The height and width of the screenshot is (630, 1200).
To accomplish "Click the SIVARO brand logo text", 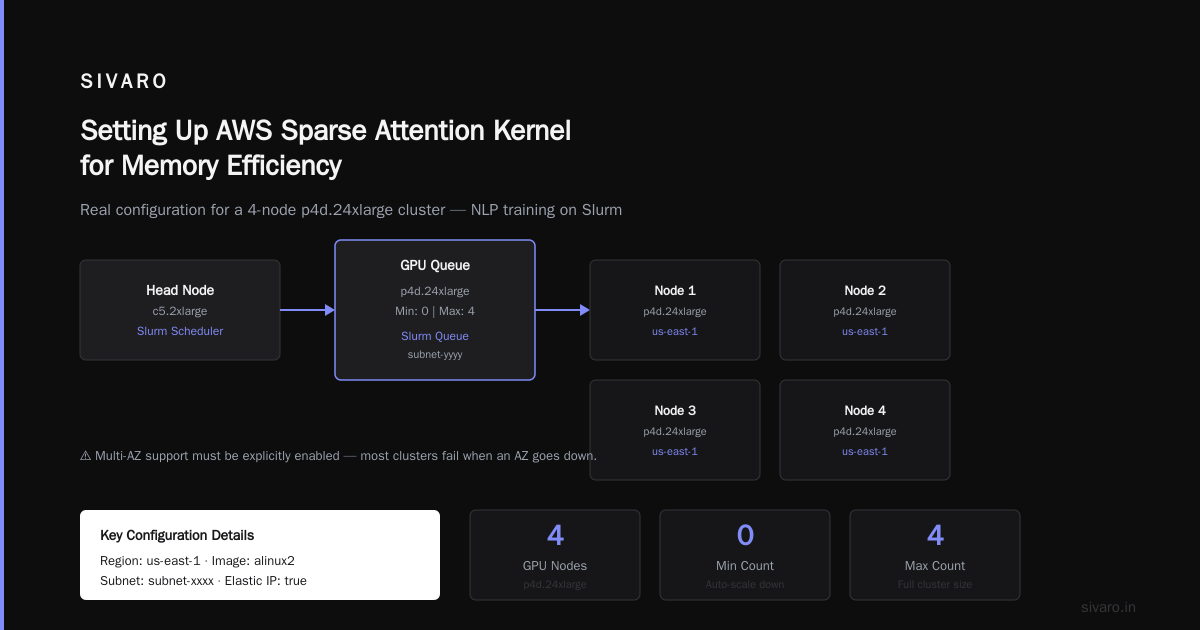I will [124, 82].
